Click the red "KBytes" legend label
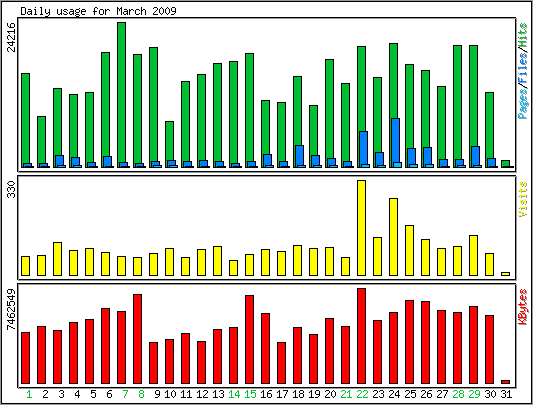The width and height of the screenshot is (533, 405). pyautogui.click(x=523, y=306)
